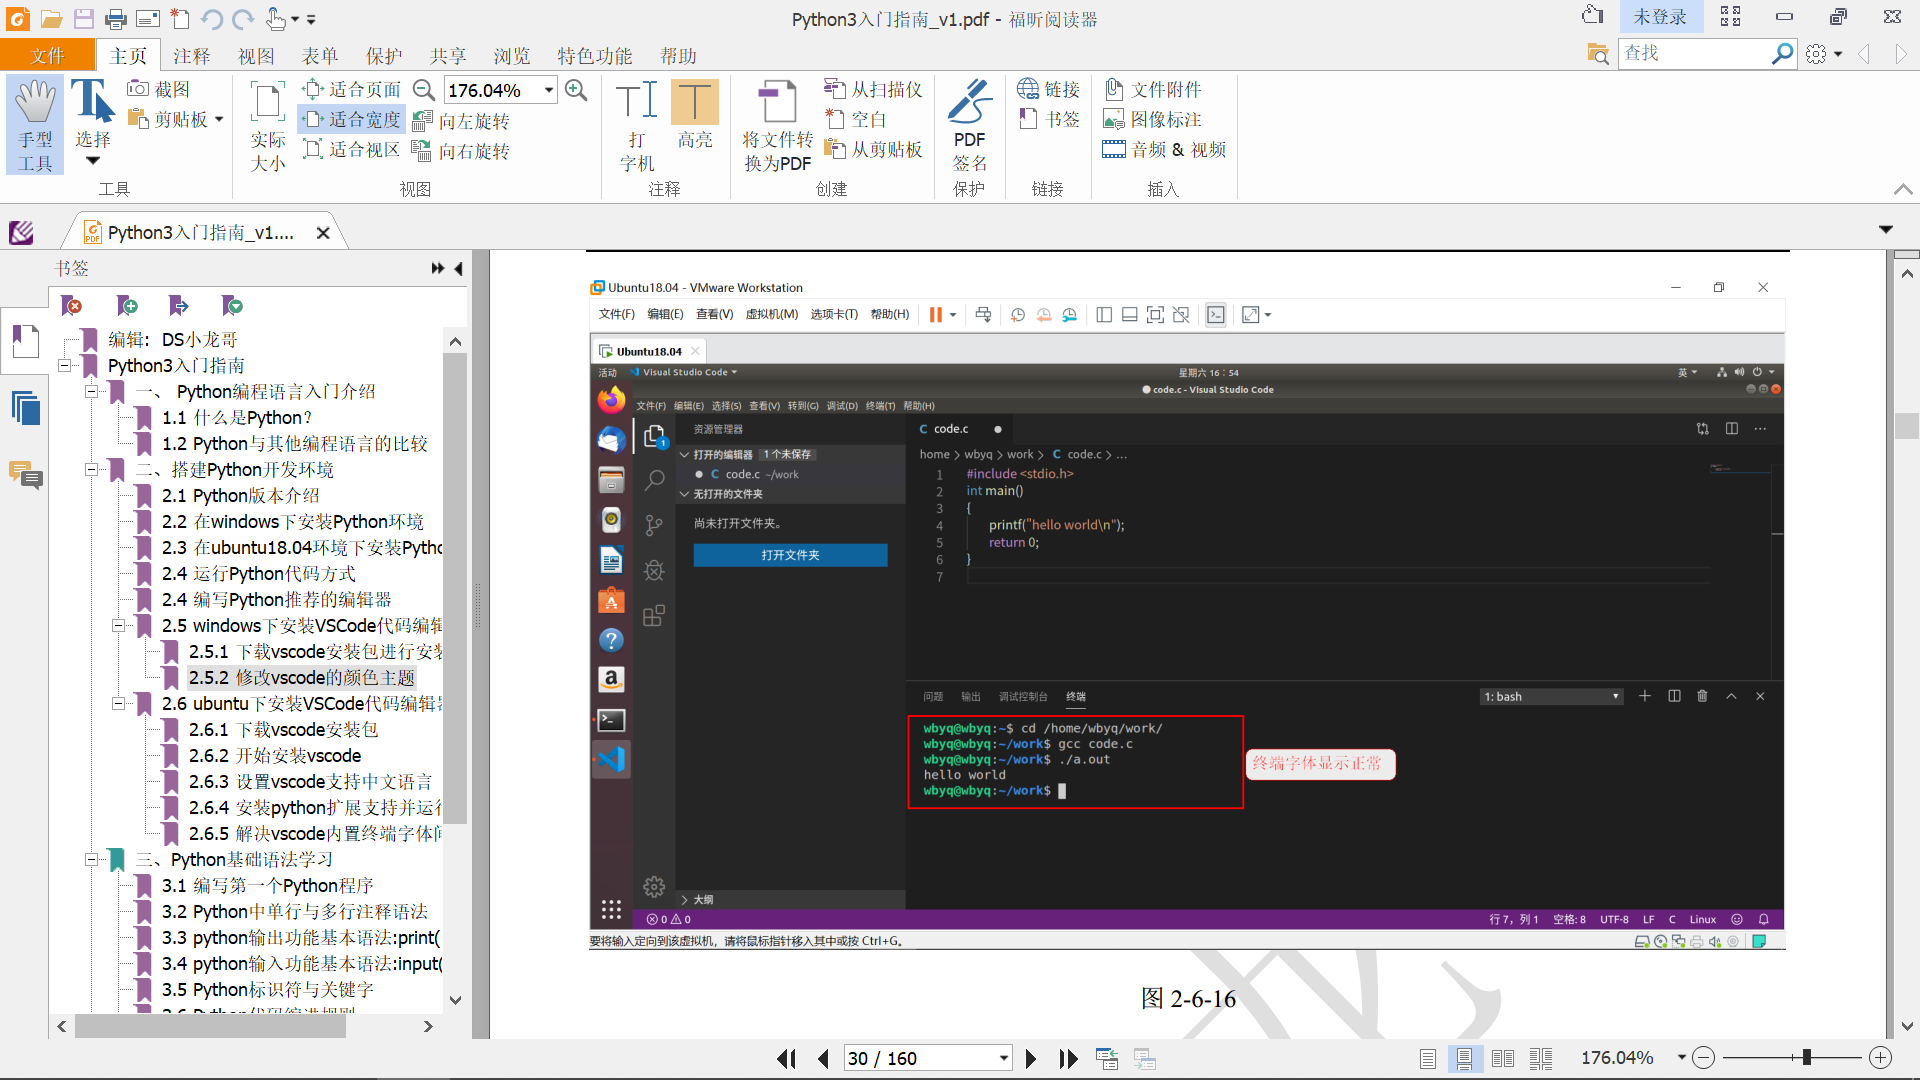Open bookmark 3.1 编写第一个Python程序
Viewport: 1920px width, 1080px height.
click(x=268, y=886)
